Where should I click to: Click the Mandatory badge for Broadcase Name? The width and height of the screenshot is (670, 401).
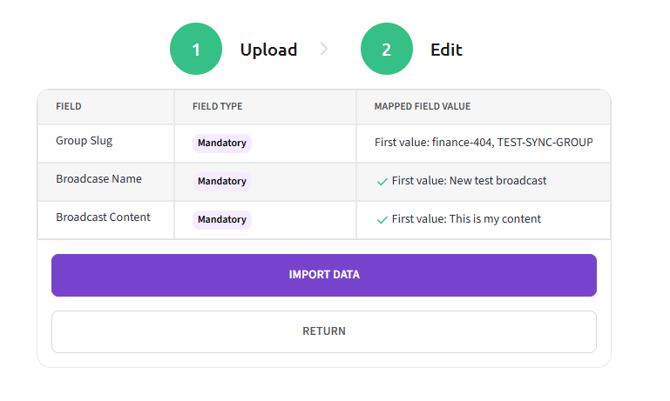tap(222, 181)
